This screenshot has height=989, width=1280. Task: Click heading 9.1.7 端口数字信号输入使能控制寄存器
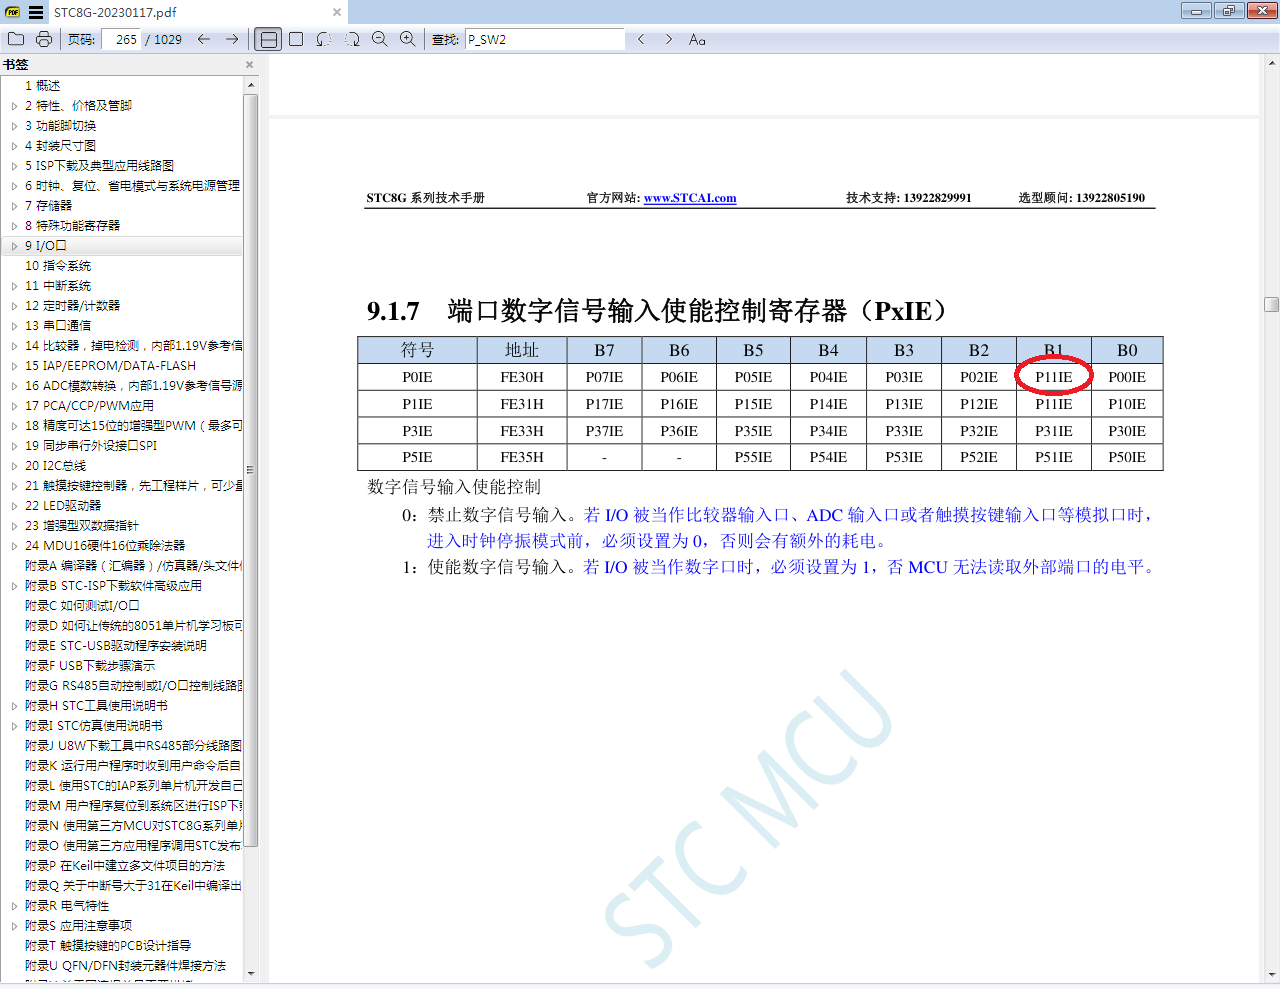656,311
